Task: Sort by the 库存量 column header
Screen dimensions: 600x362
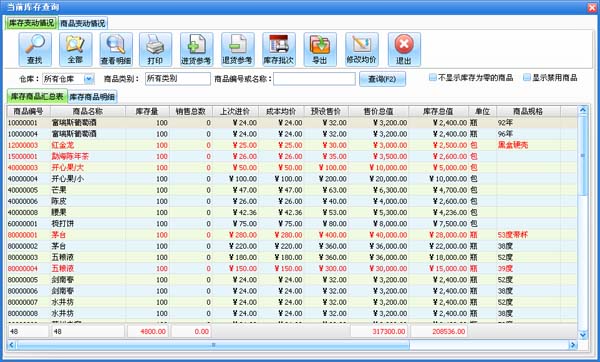Action: click(147, 111)
